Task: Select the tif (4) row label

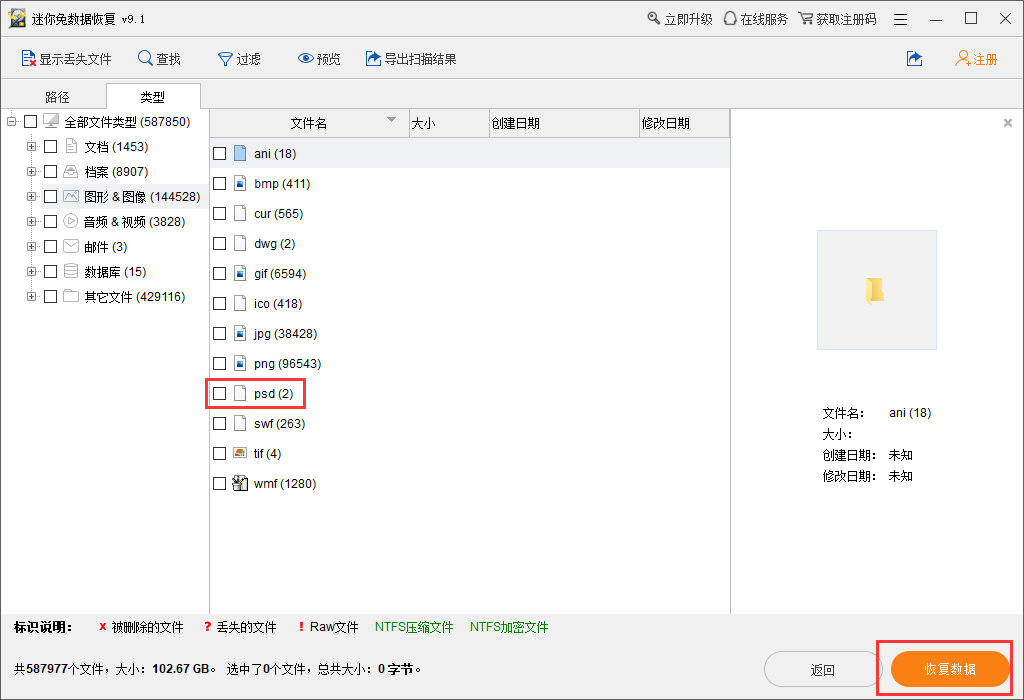Action: pos(267,454)
